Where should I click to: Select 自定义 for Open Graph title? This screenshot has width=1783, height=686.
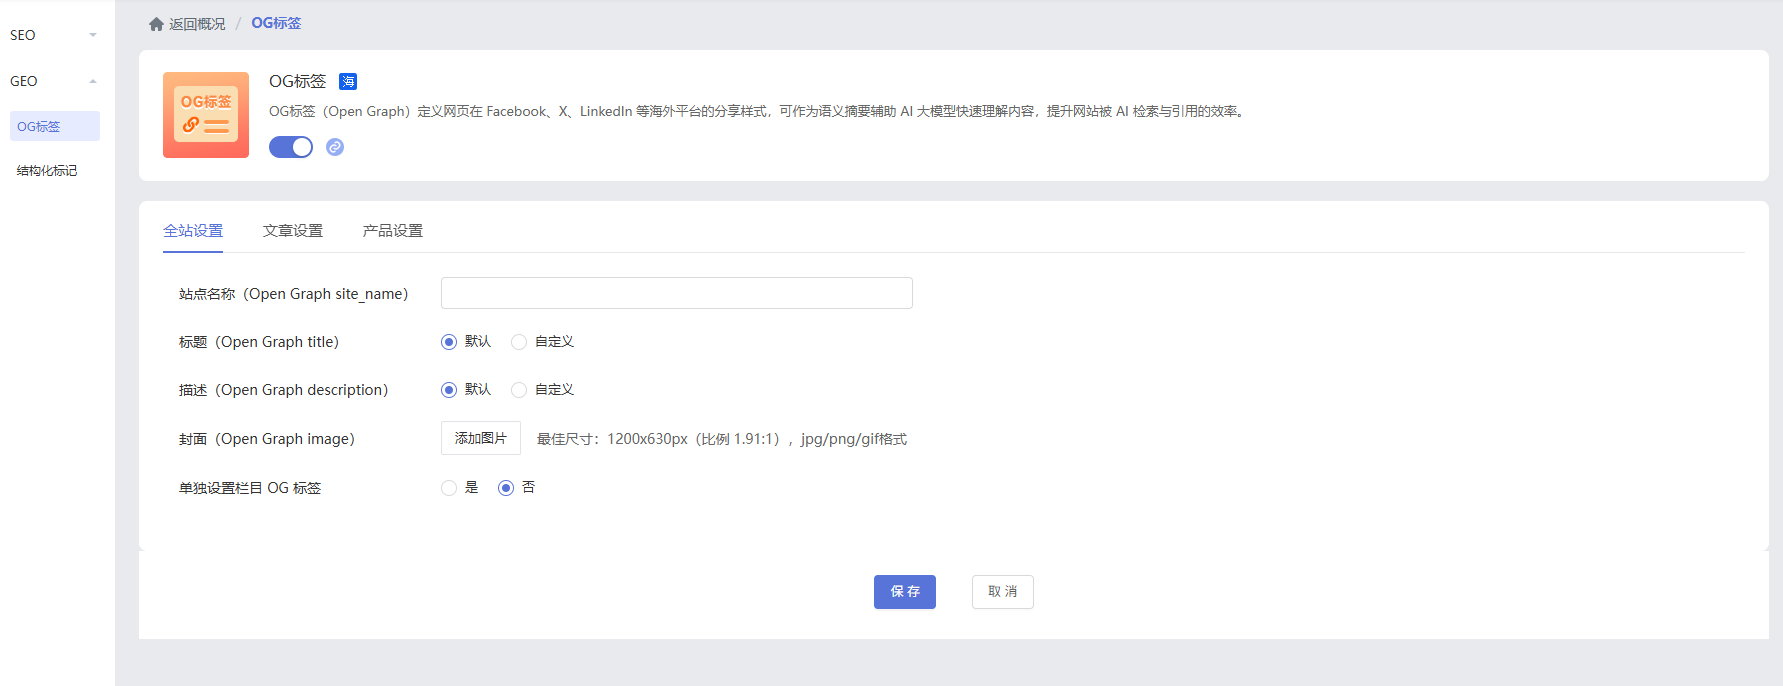[x=519, y=342]
